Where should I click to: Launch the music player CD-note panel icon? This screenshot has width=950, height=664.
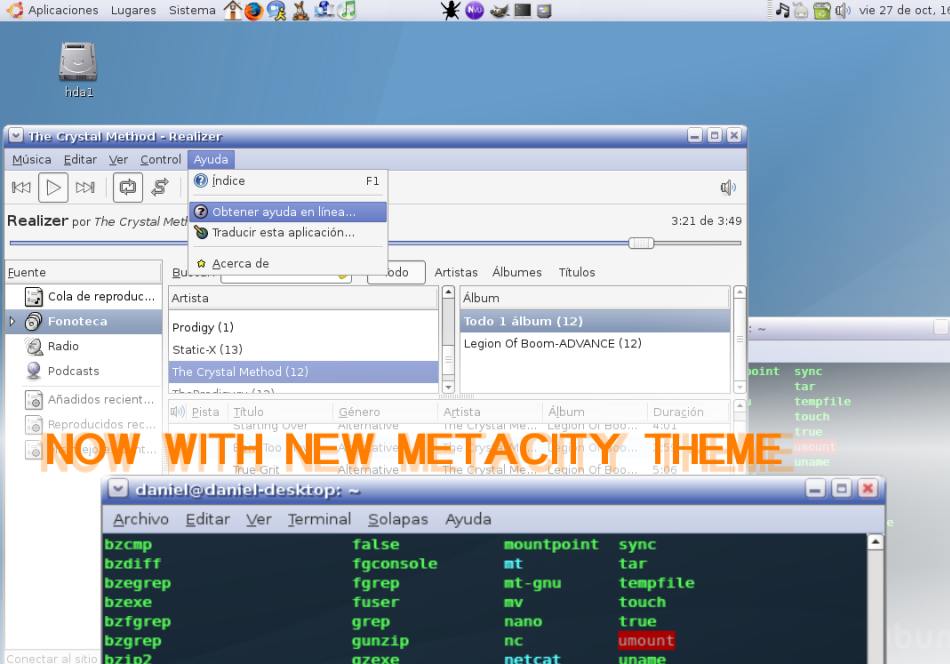[347, 10]
